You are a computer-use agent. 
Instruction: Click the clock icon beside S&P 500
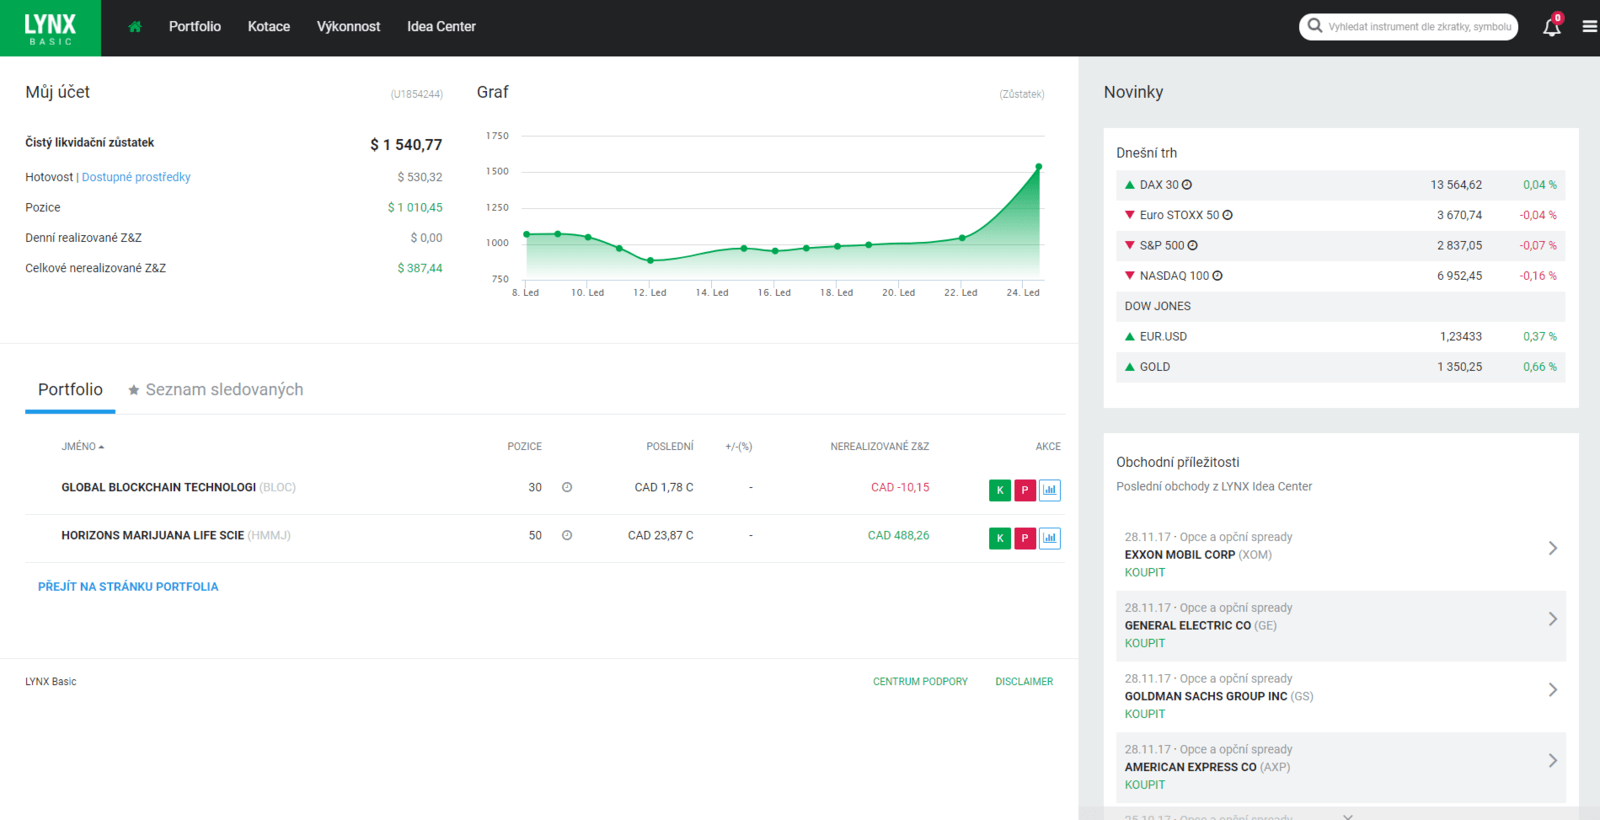click(1192, 245)
